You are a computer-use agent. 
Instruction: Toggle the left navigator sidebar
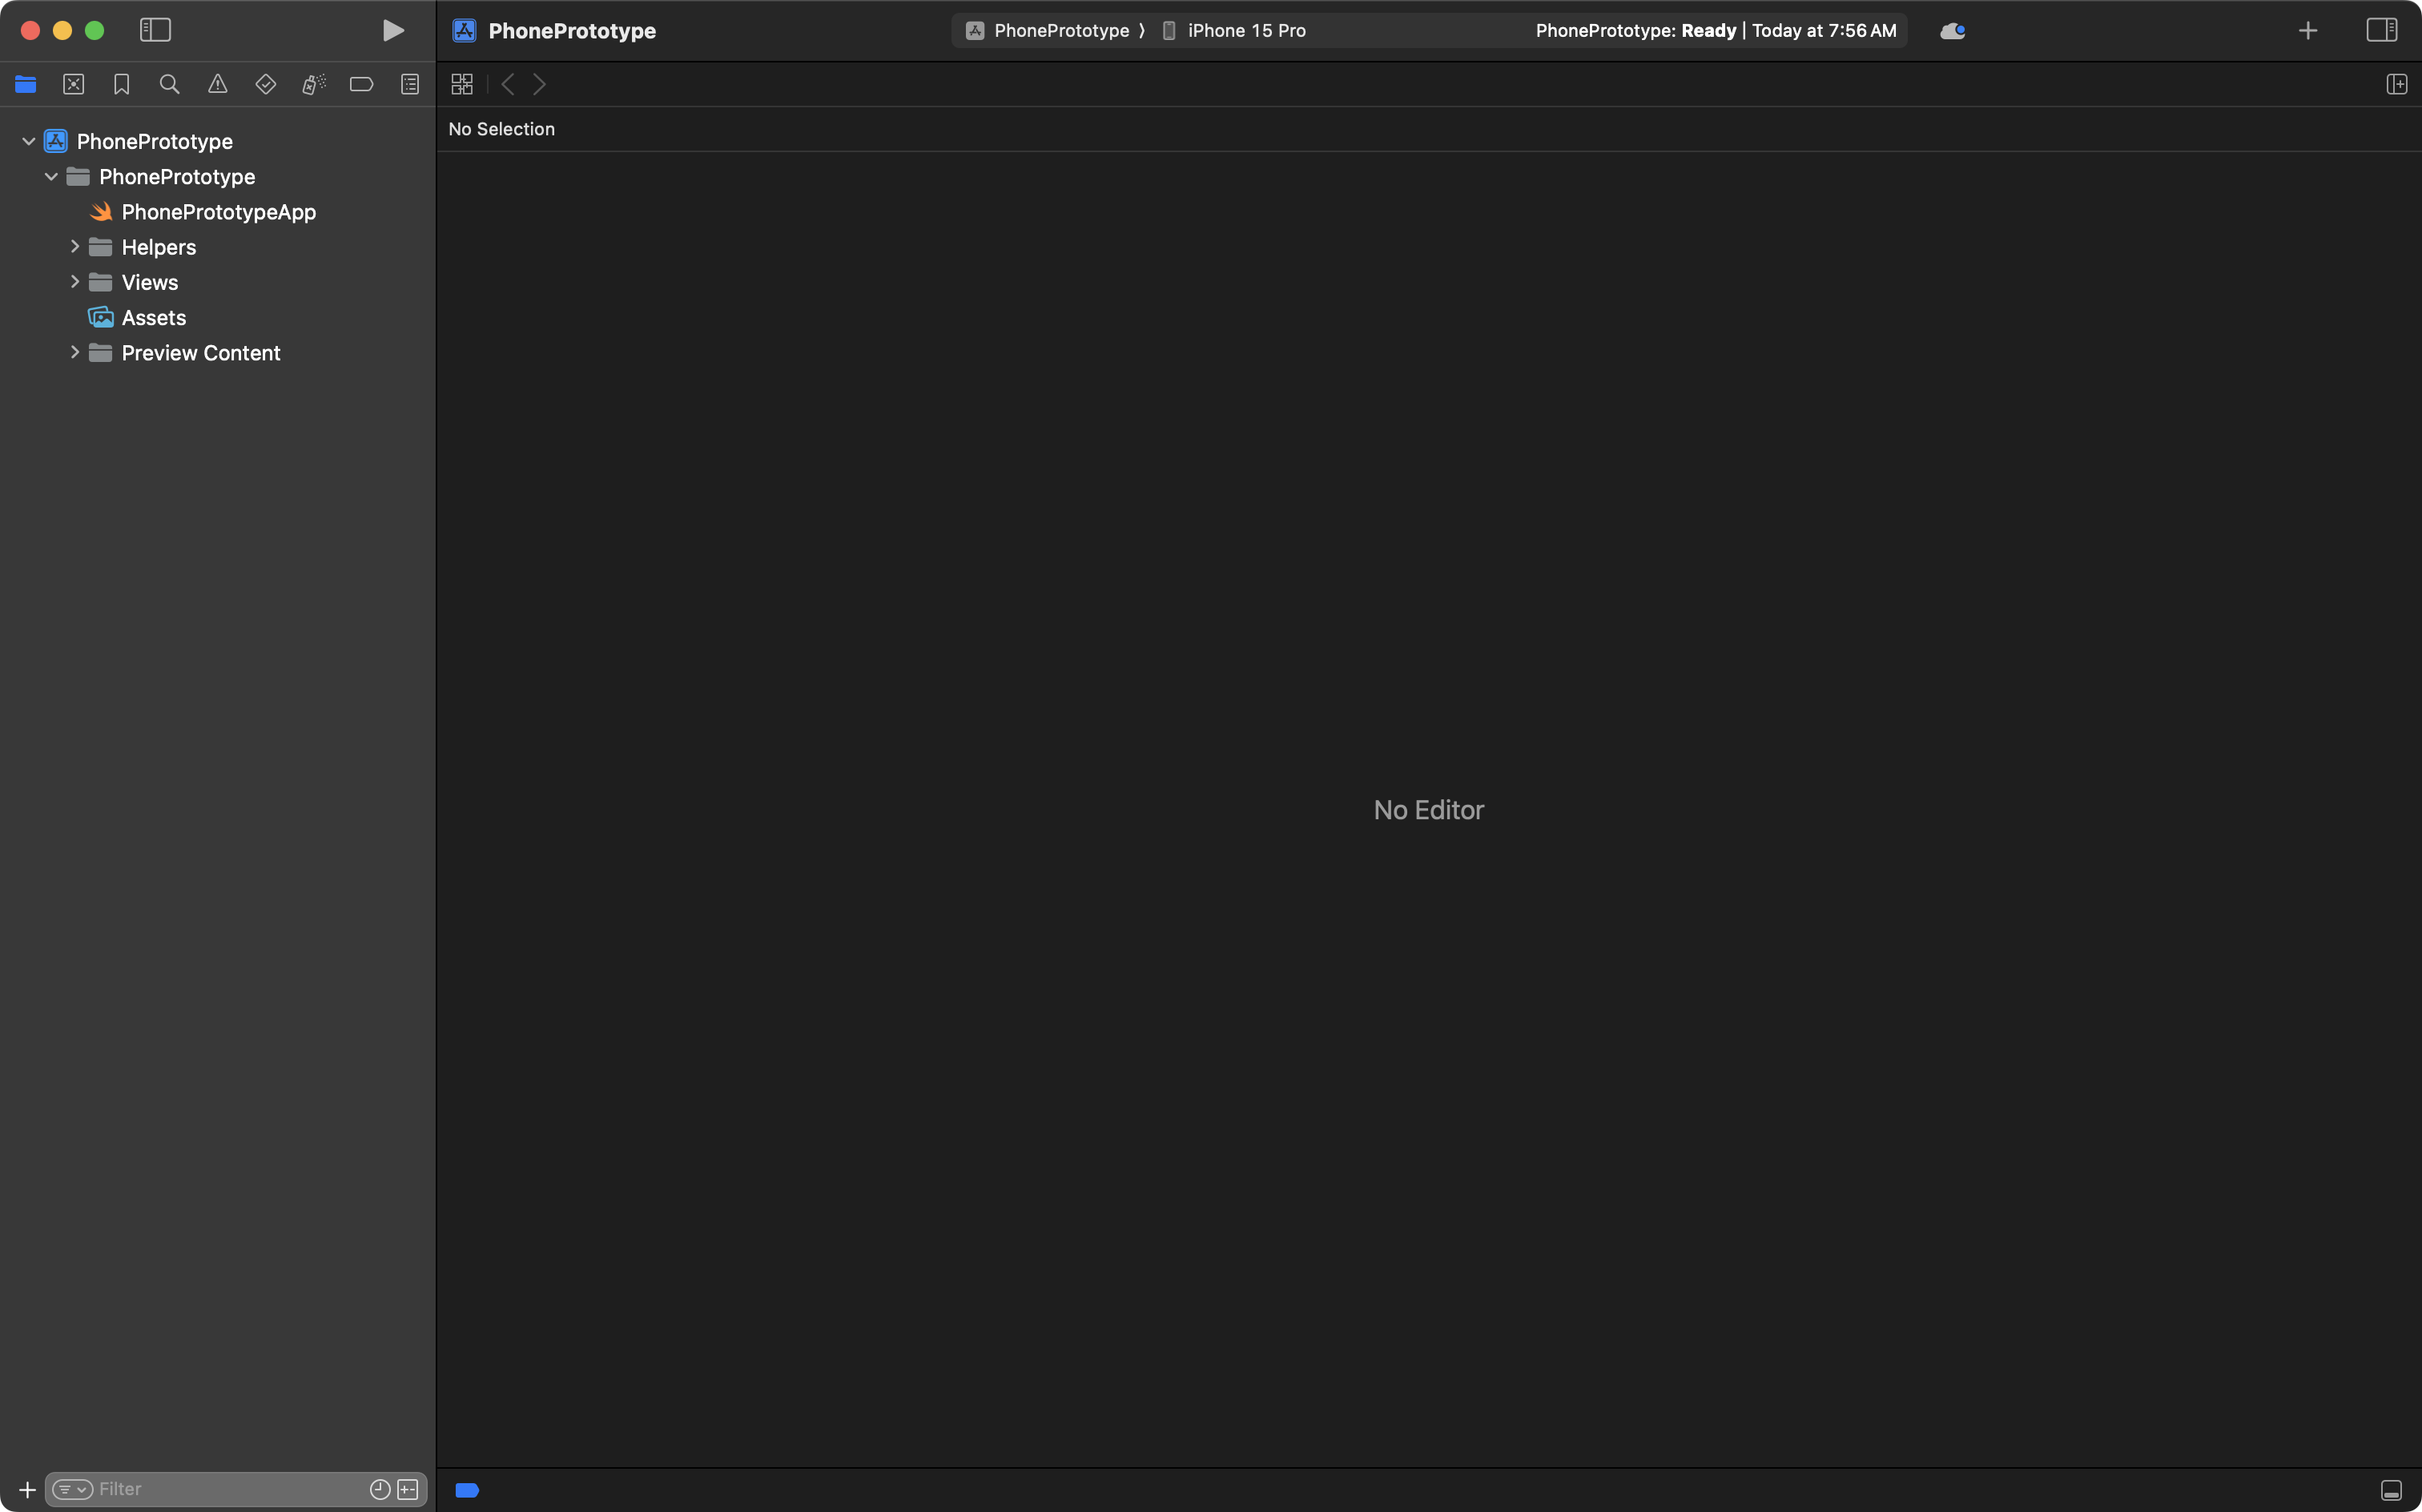[155, 31]
